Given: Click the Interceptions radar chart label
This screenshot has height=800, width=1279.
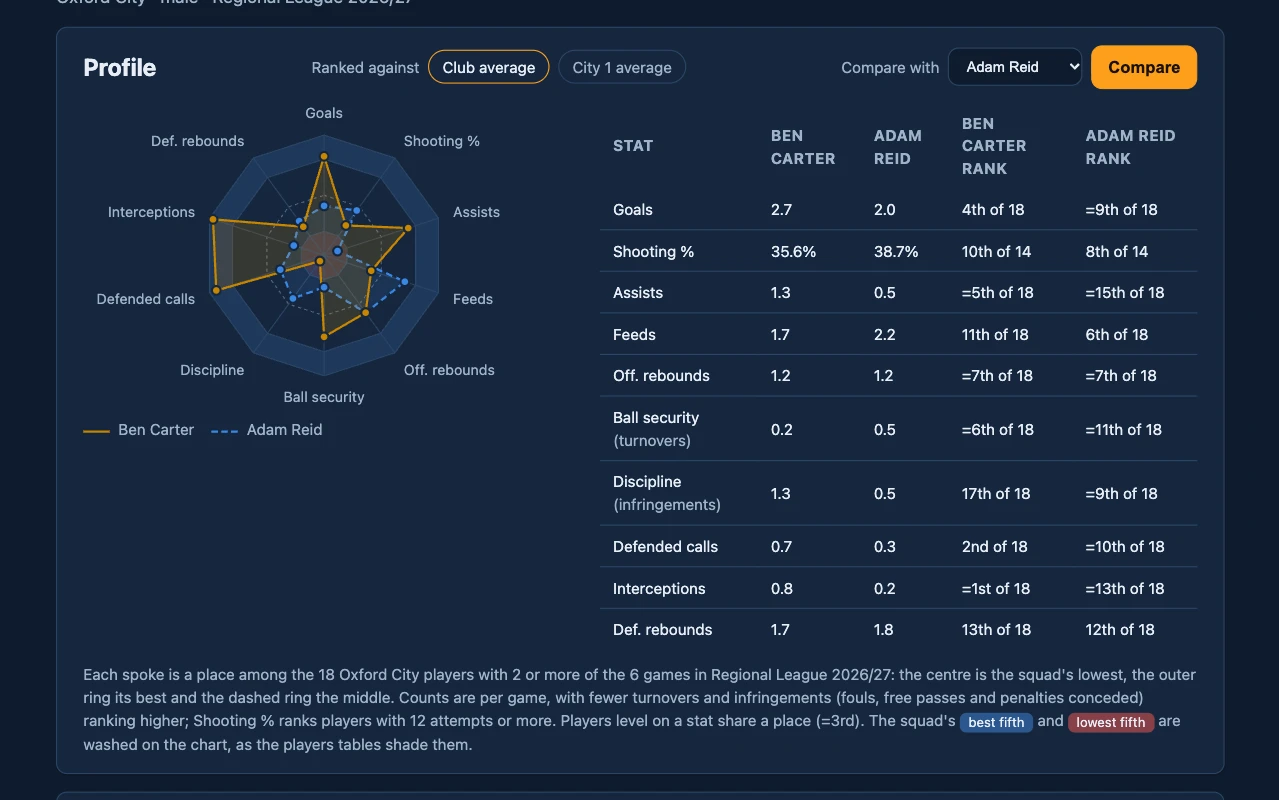Looking at the screenshot, I should [x=151, y=212].
